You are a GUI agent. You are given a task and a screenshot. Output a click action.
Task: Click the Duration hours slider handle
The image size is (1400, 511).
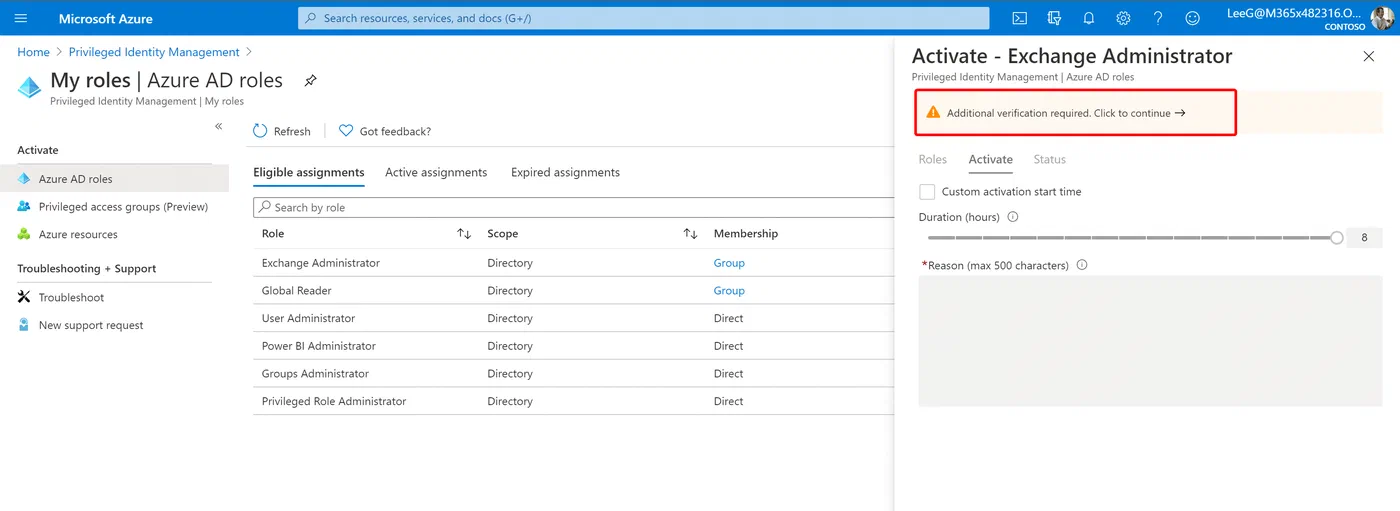pos(1337,238)
